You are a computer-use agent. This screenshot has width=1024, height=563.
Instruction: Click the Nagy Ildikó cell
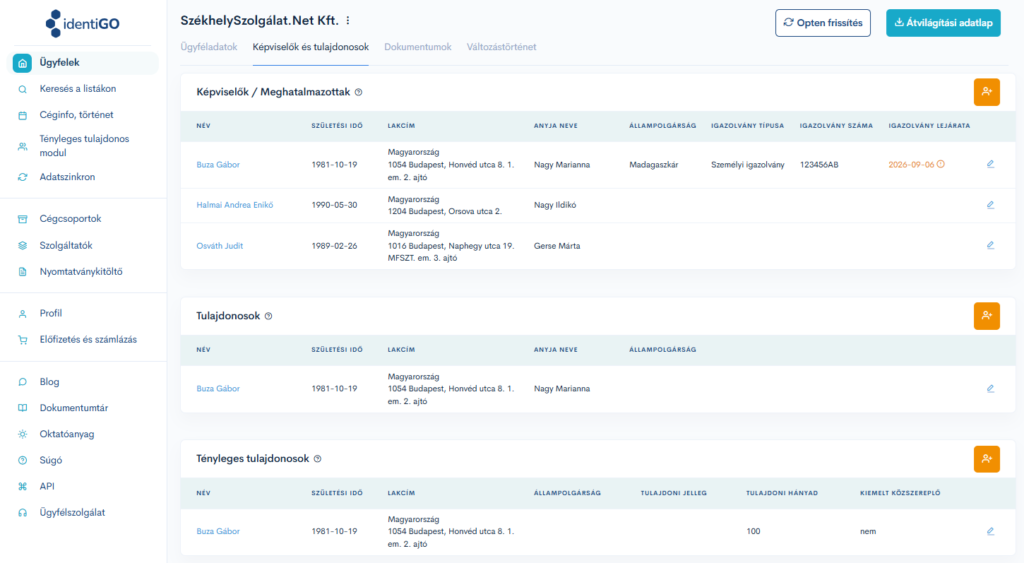(555, 205)
